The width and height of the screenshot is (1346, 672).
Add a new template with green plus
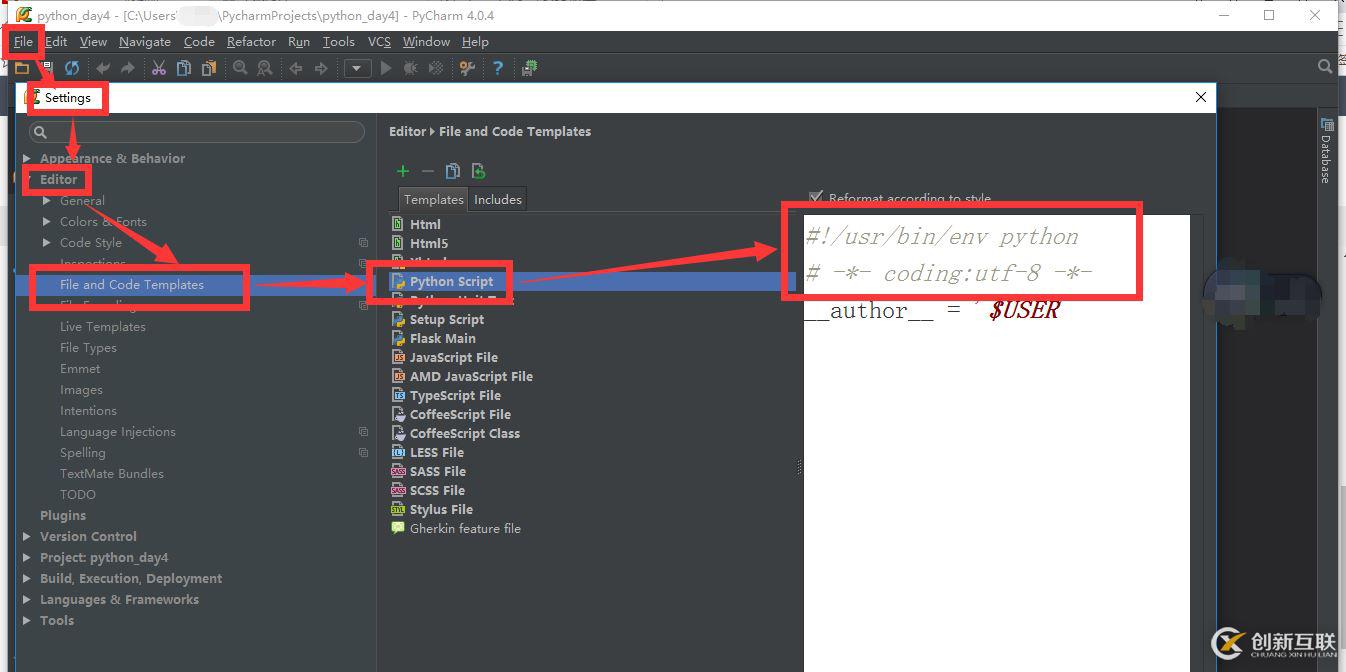[x=403, y=171]
